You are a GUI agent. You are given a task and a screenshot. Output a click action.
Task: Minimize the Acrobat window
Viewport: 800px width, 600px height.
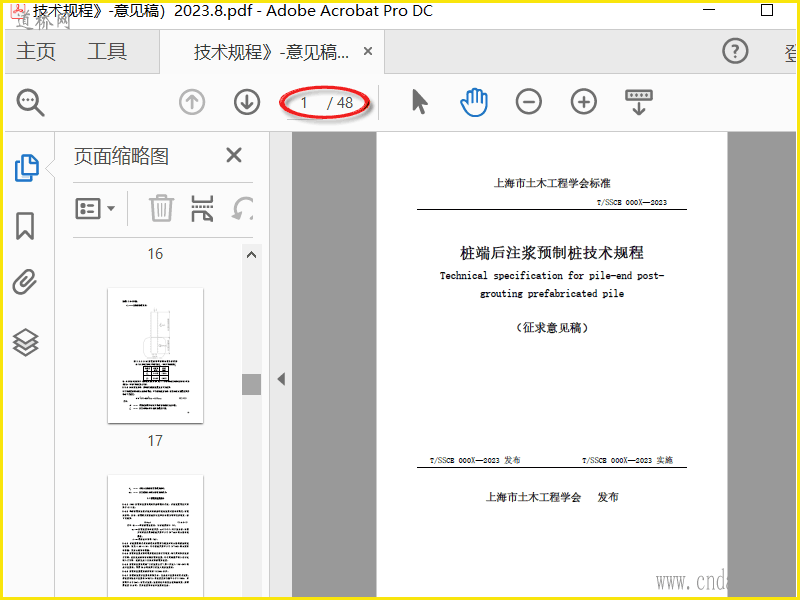coord(709,10)
